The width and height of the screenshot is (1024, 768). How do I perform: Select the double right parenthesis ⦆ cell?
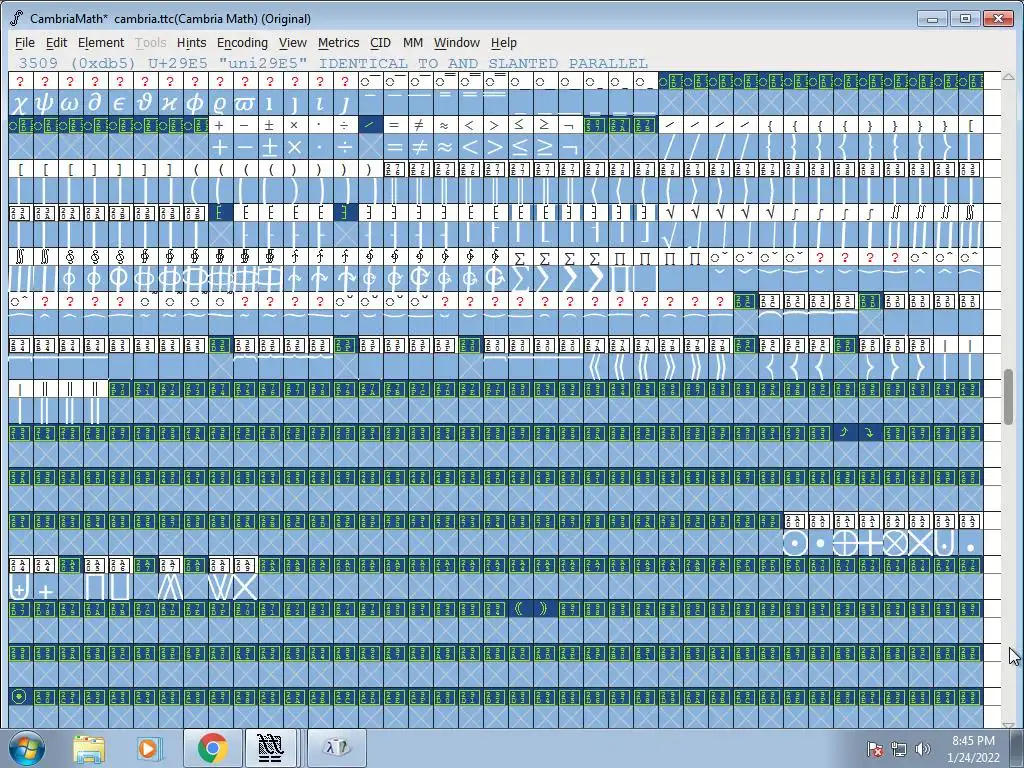544,609
